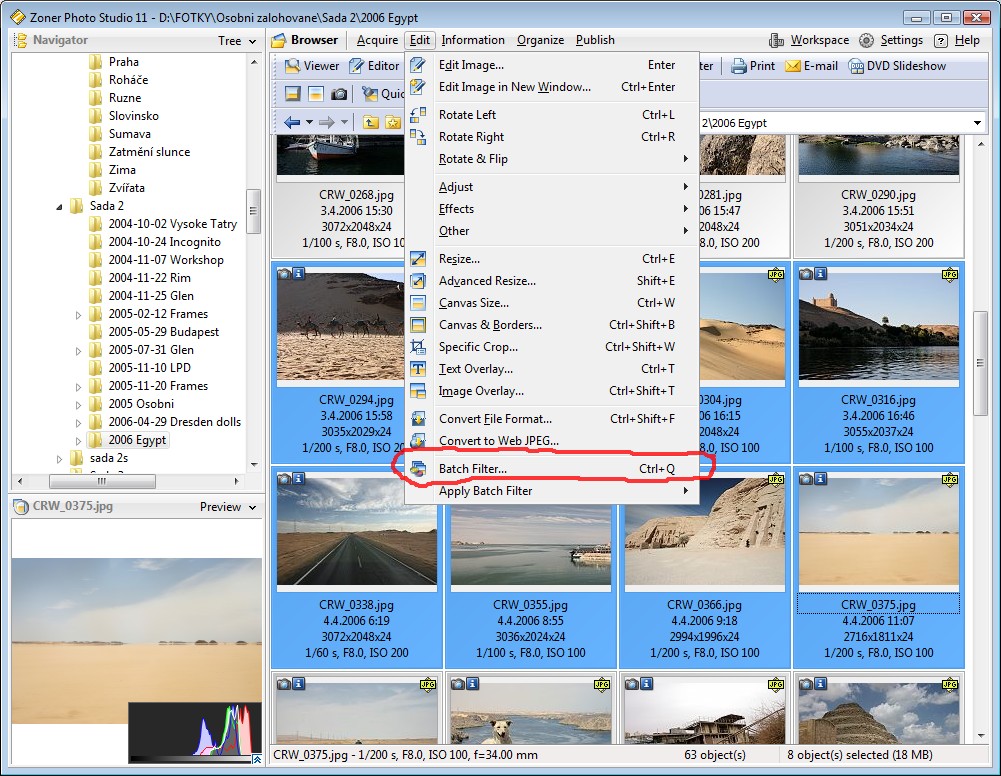Start the DVD Slideshow tool
Viewport: 1001px width, 776px height.
[x=897, y=66]
